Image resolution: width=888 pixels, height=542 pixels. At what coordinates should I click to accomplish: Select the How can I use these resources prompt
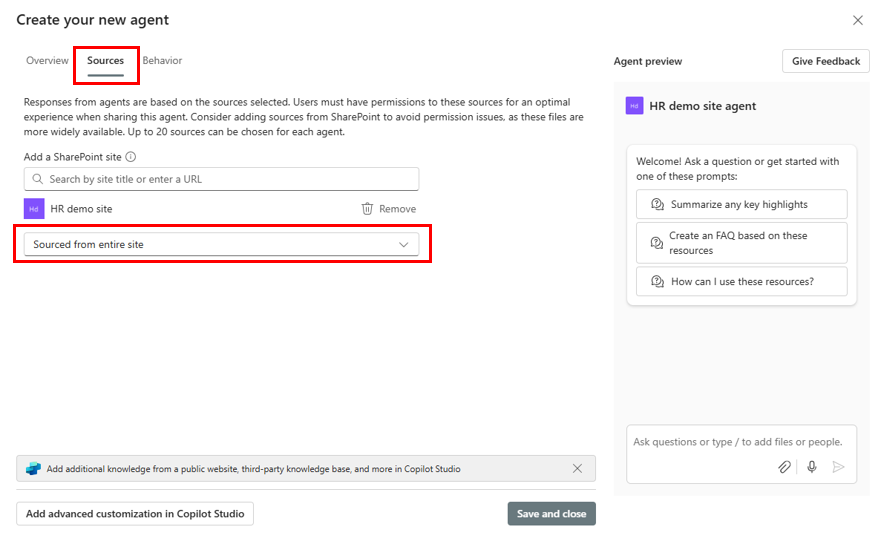point(741,281)
